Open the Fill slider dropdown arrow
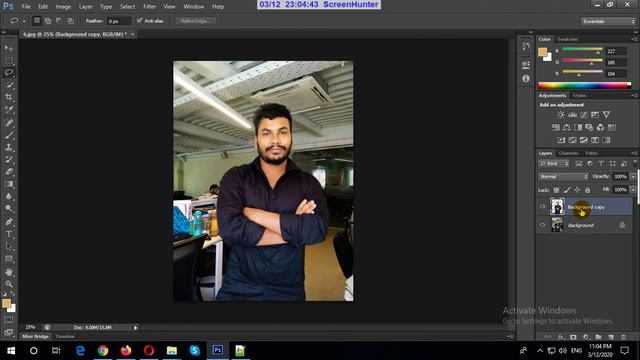640x360 pixels. (633, 190)
